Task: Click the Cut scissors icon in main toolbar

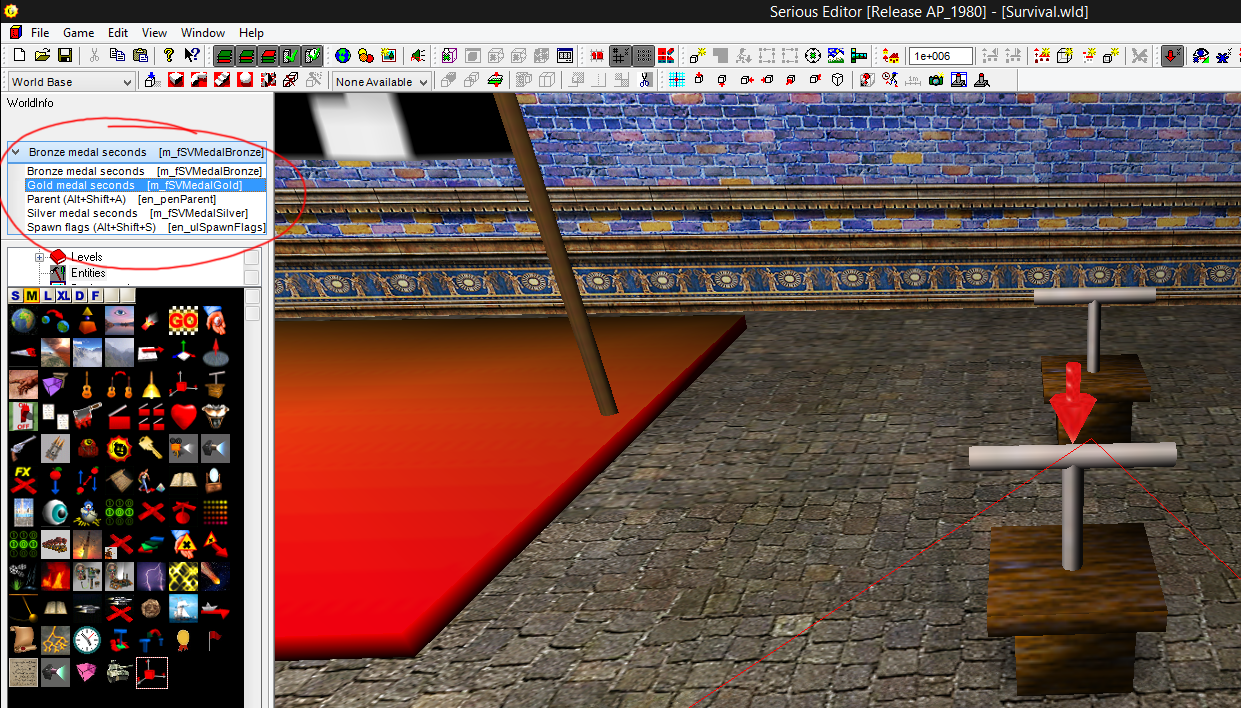Action: (95, 56)
